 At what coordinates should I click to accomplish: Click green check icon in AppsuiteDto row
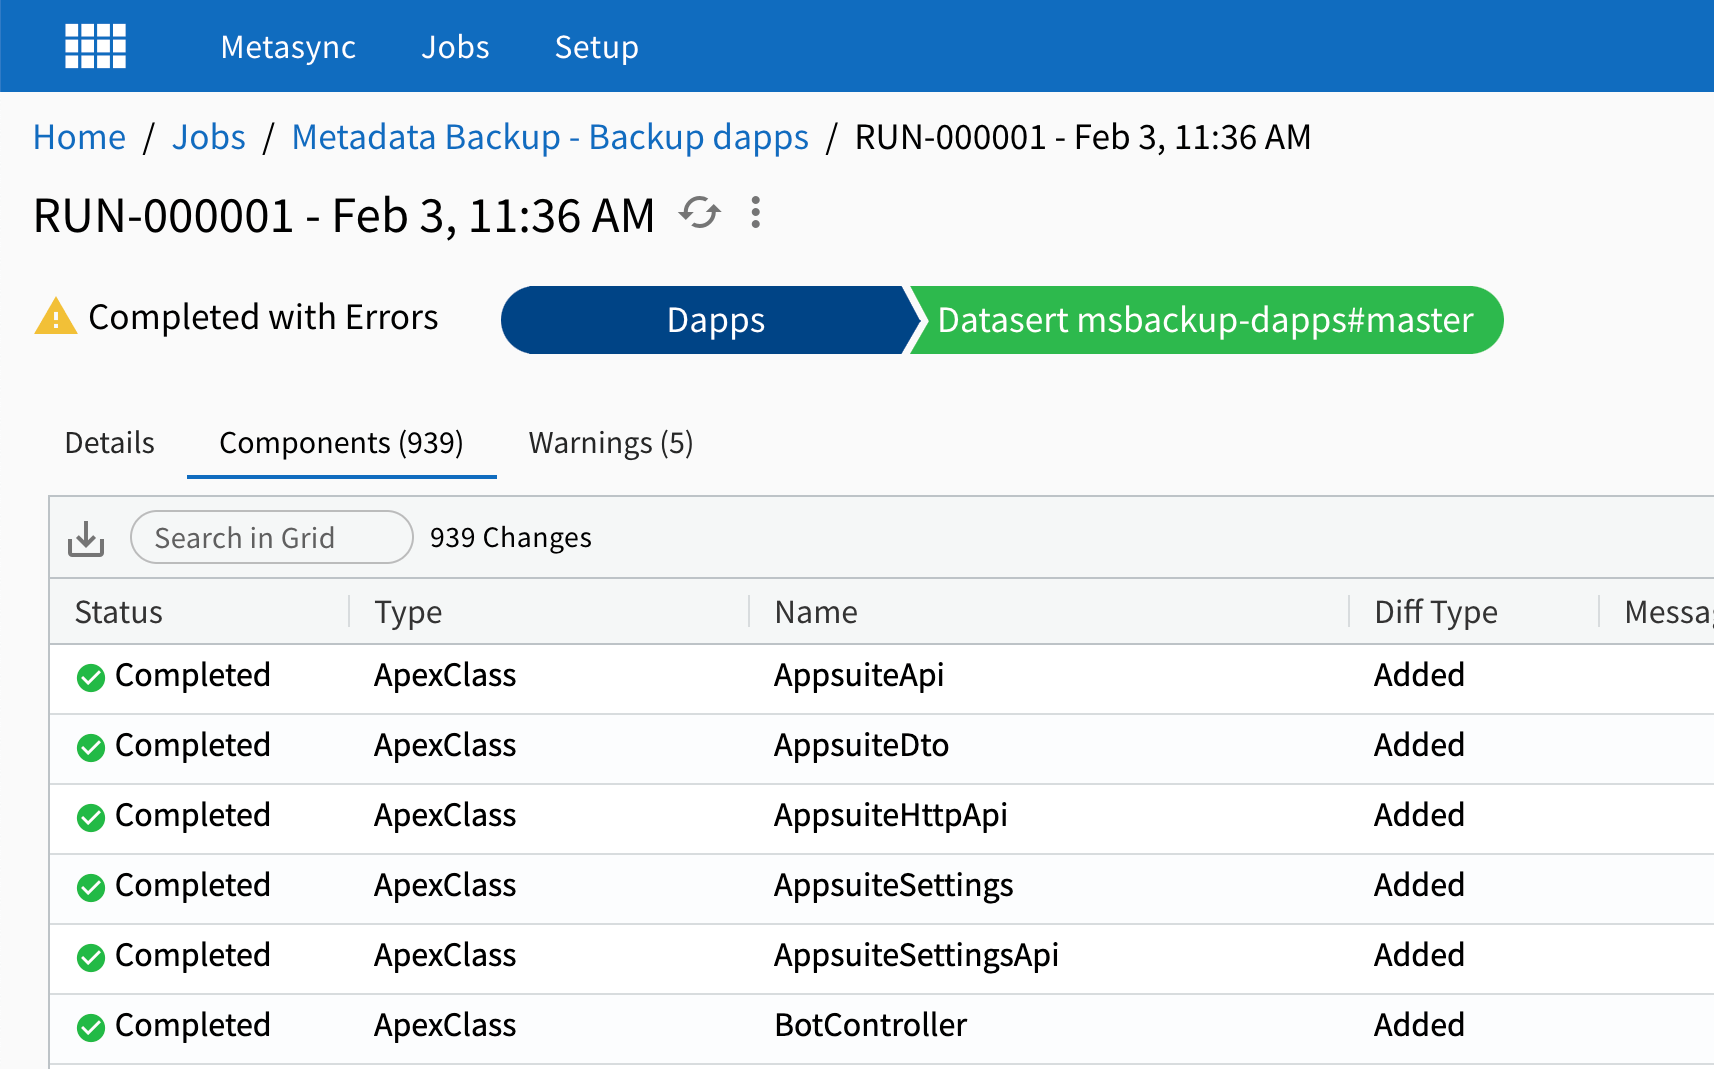click(91, 748)
